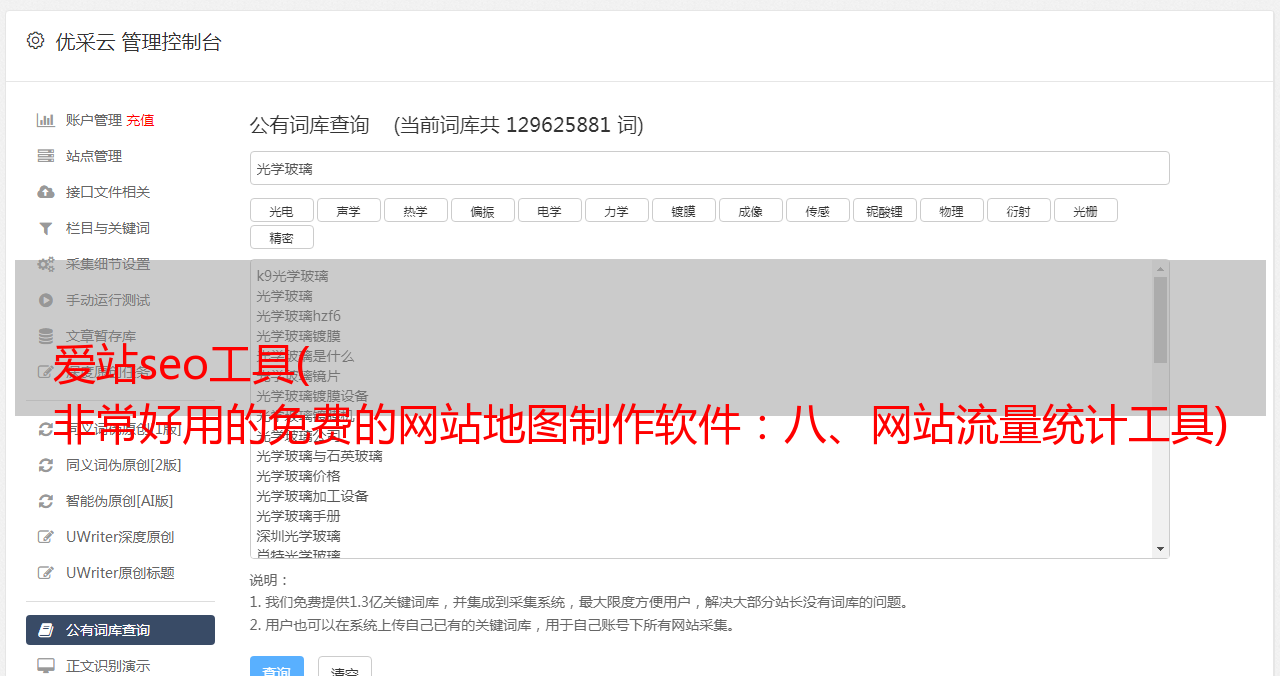Select the 光栅 tag button
Image resolution: width=1280 pixels, height=676 pixels.
1085,211
